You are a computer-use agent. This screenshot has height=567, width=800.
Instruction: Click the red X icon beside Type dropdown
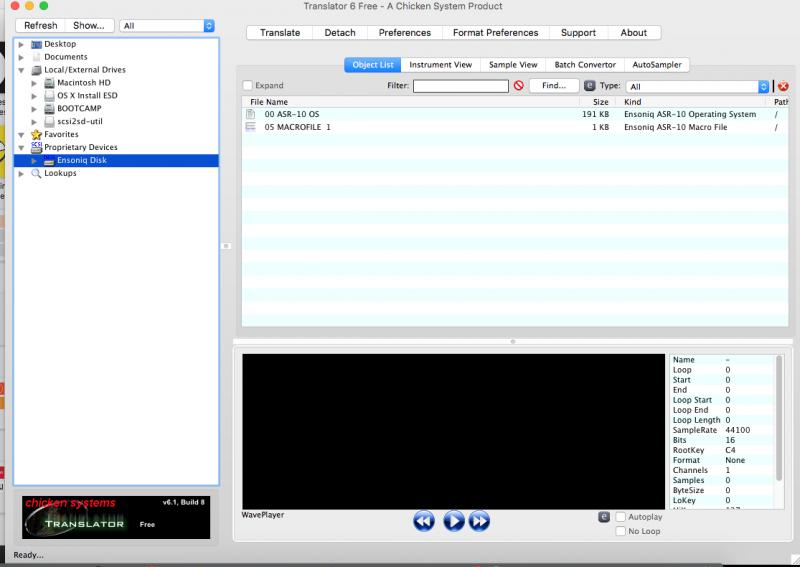tap(783, 86)
